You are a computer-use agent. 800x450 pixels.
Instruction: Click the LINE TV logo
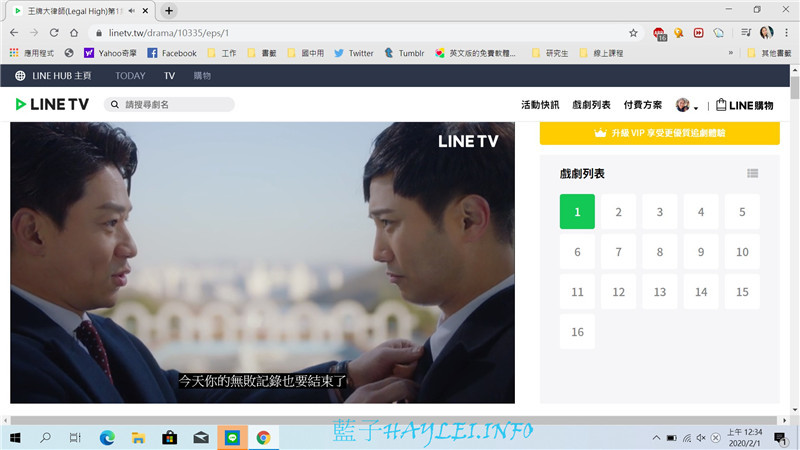52,105
